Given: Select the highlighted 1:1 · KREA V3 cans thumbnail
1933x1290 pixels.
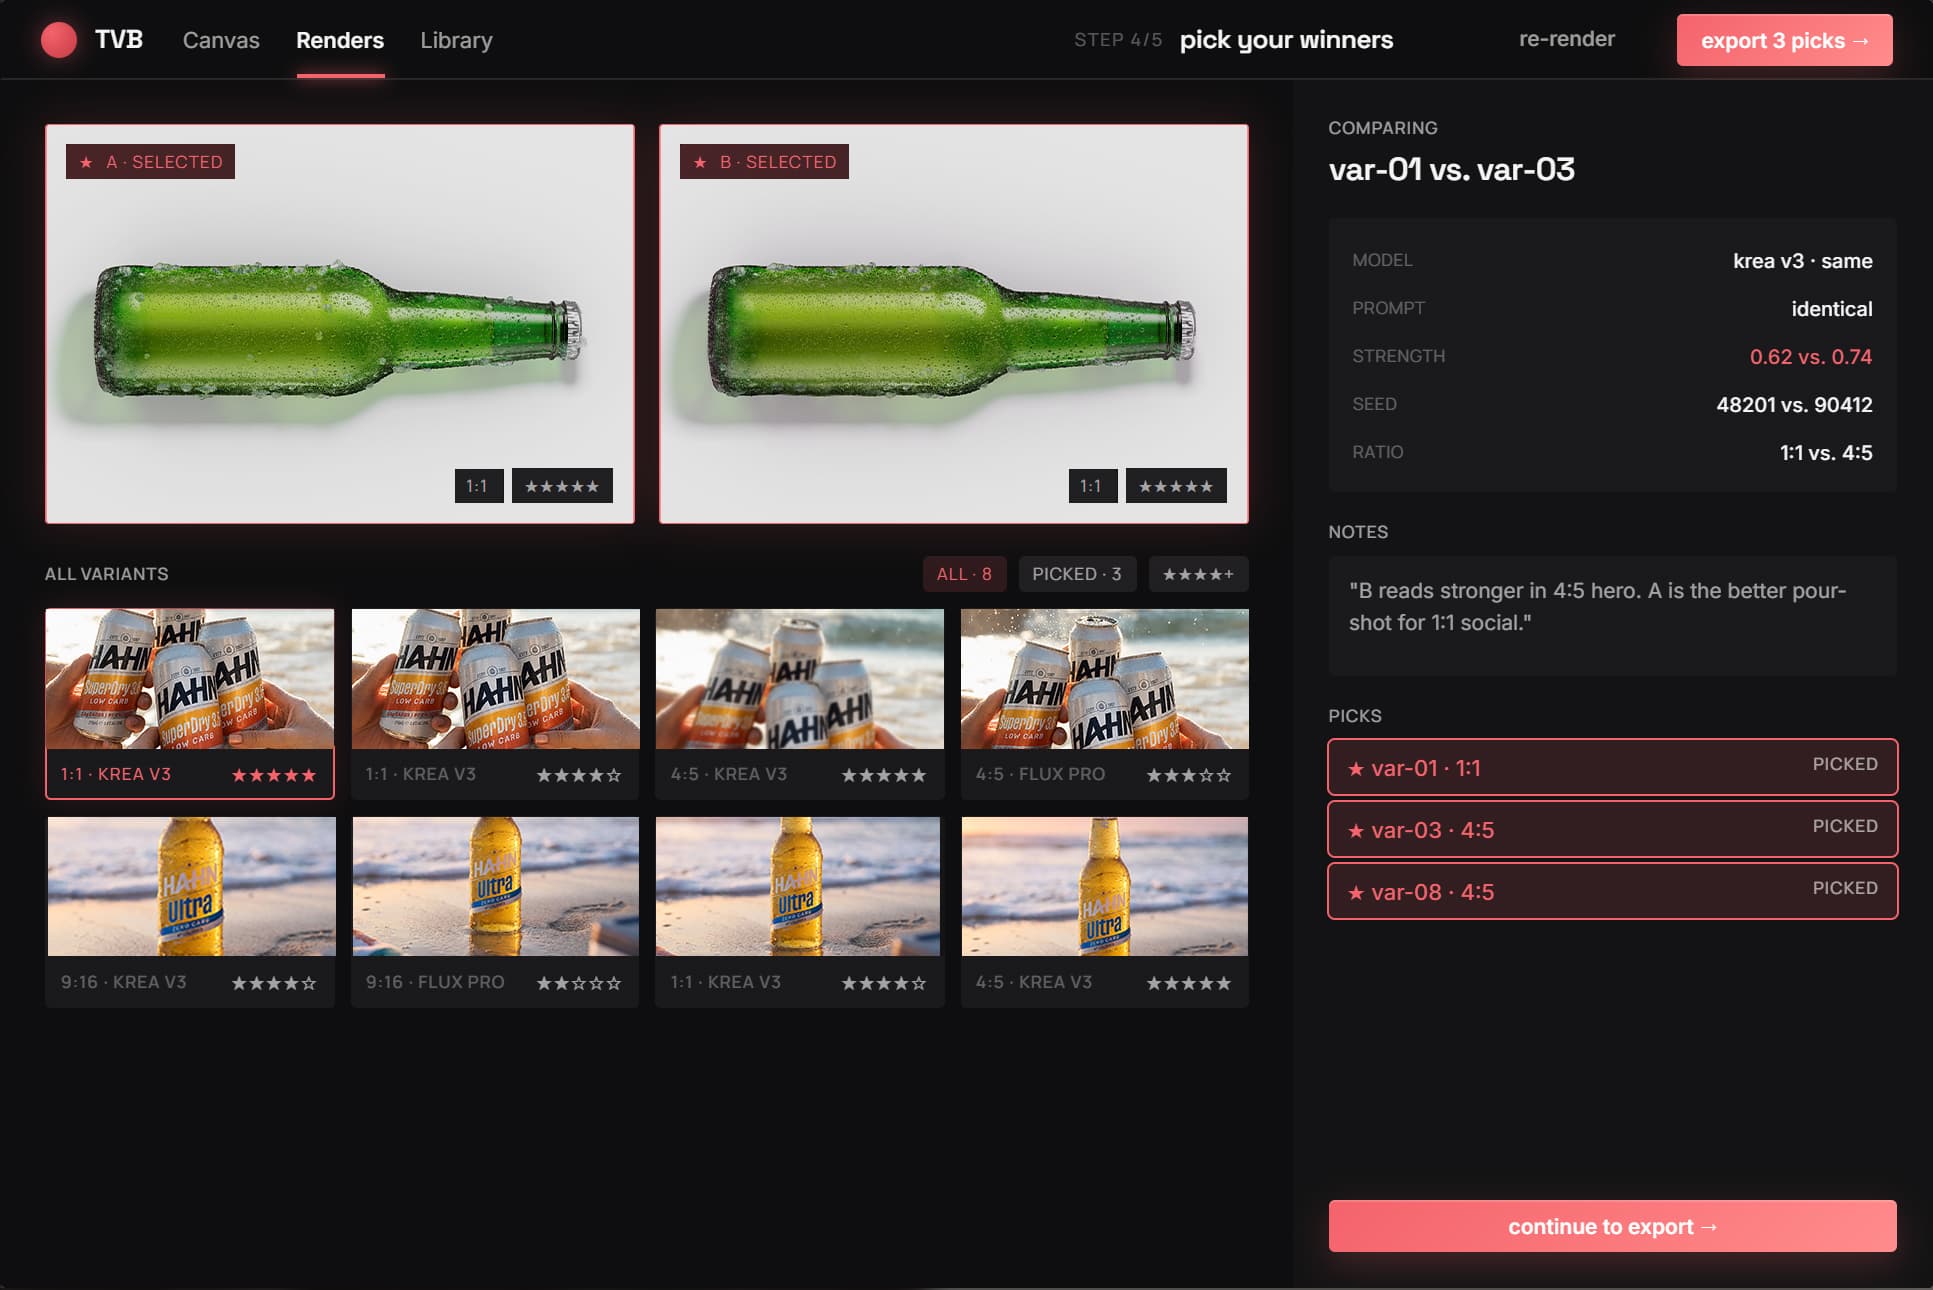Looking at the screenshot, I should 190,679.
